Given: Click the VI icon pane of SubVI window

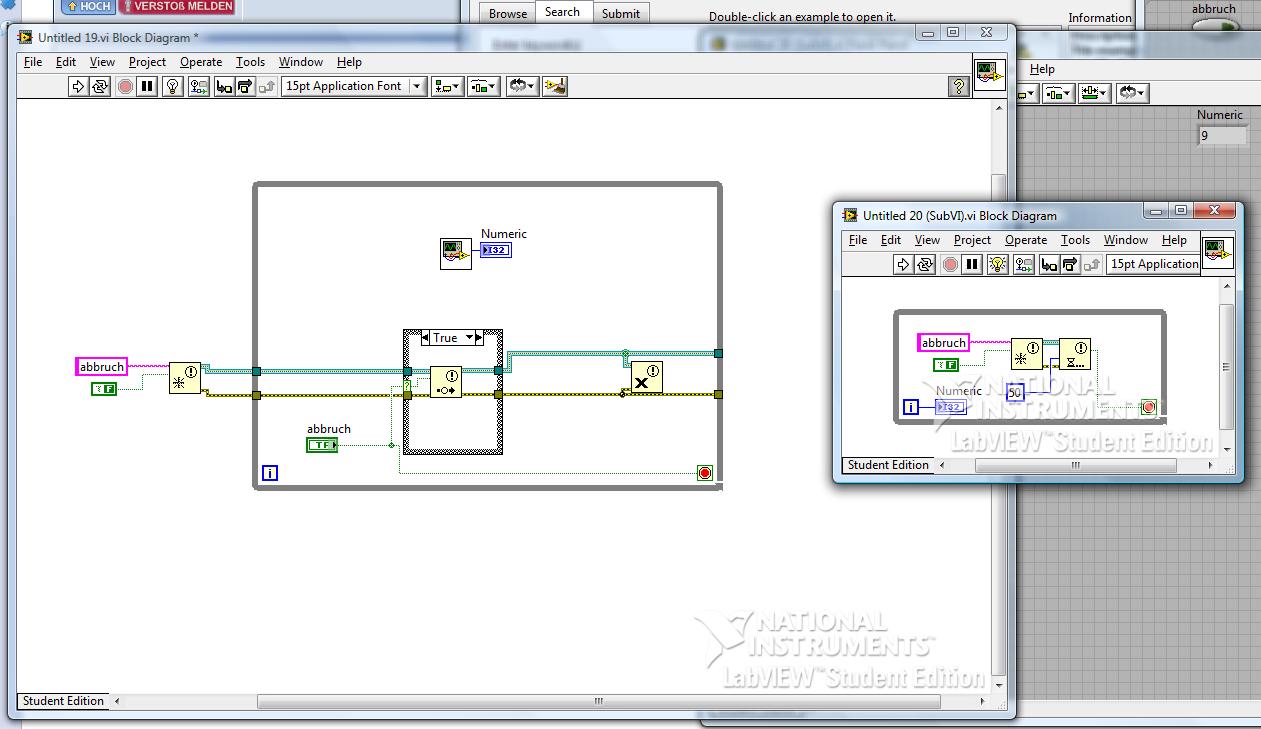Looking at the screenshot, I should click(1217, 253).
